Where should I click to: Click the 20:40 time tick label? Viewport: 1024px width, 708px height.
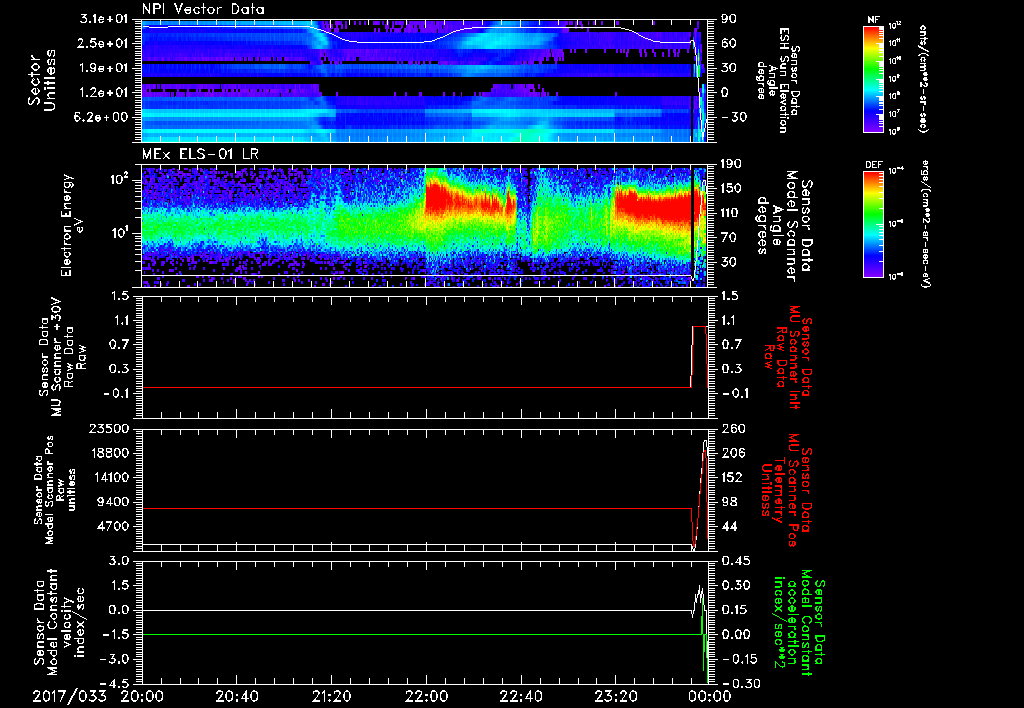(237, 695)
